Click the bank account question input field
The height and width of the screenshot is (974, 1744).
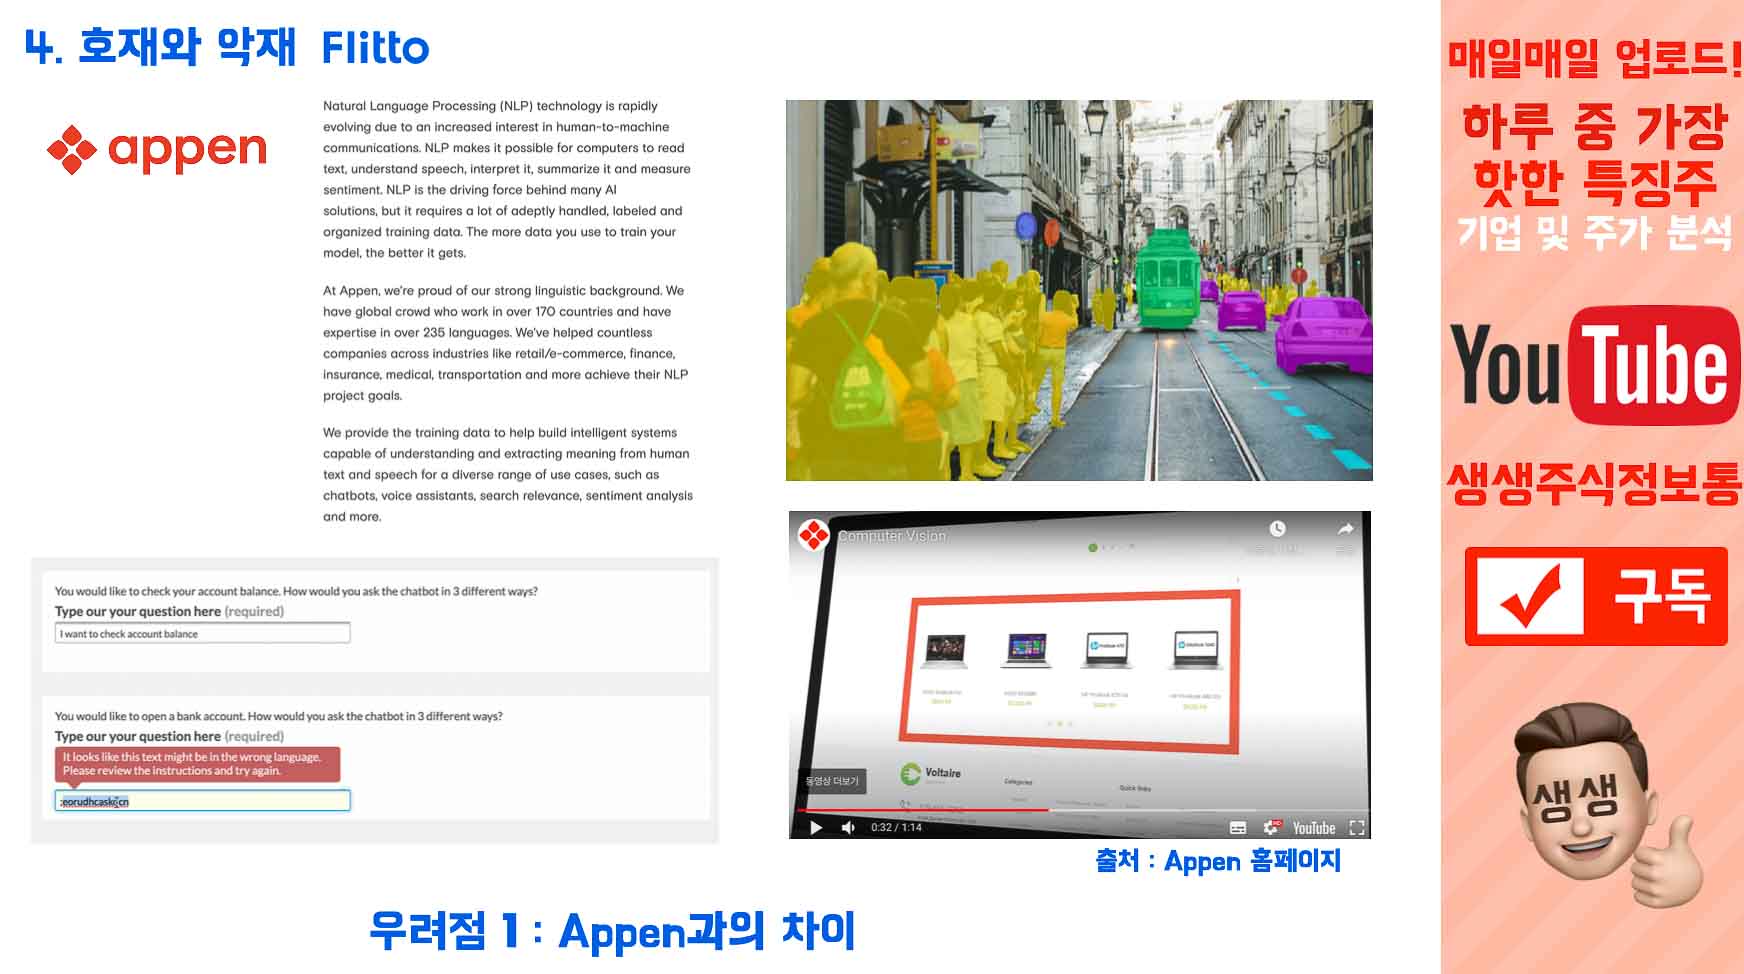(202, 801)
